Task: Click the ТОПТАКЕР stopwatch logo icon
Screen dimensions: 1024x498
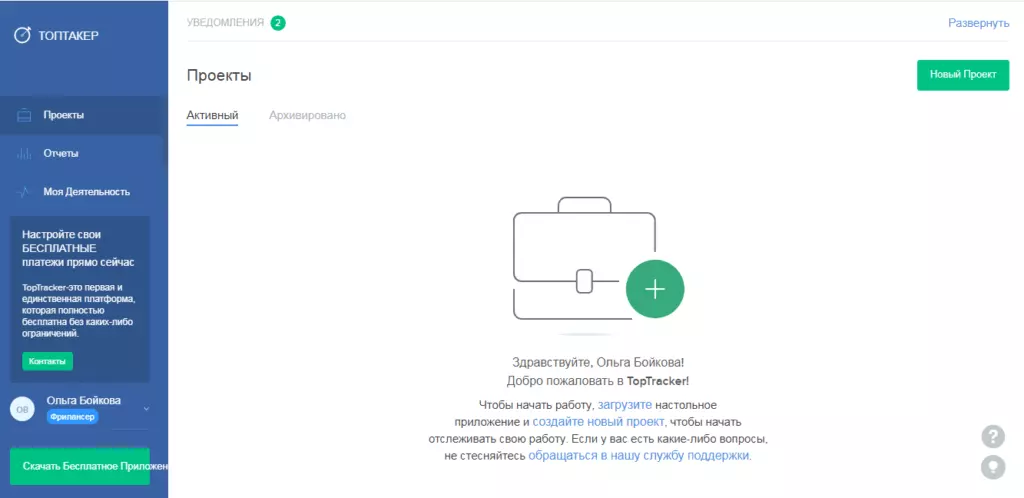Action: [22, 35]
